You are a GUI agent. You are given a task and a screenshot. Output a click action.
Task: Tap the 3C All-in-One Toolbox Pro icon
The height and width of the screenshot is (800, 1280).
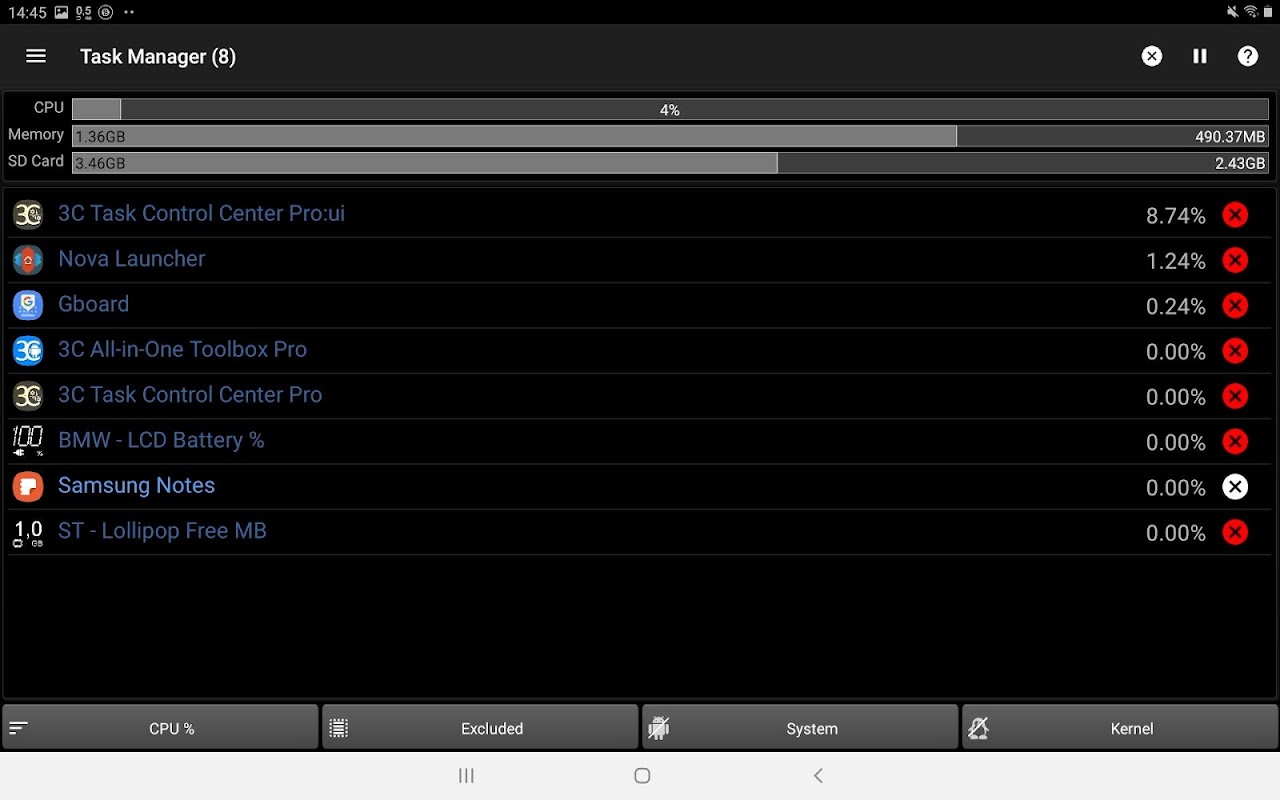pyautogui.click(x=28, y=350)
